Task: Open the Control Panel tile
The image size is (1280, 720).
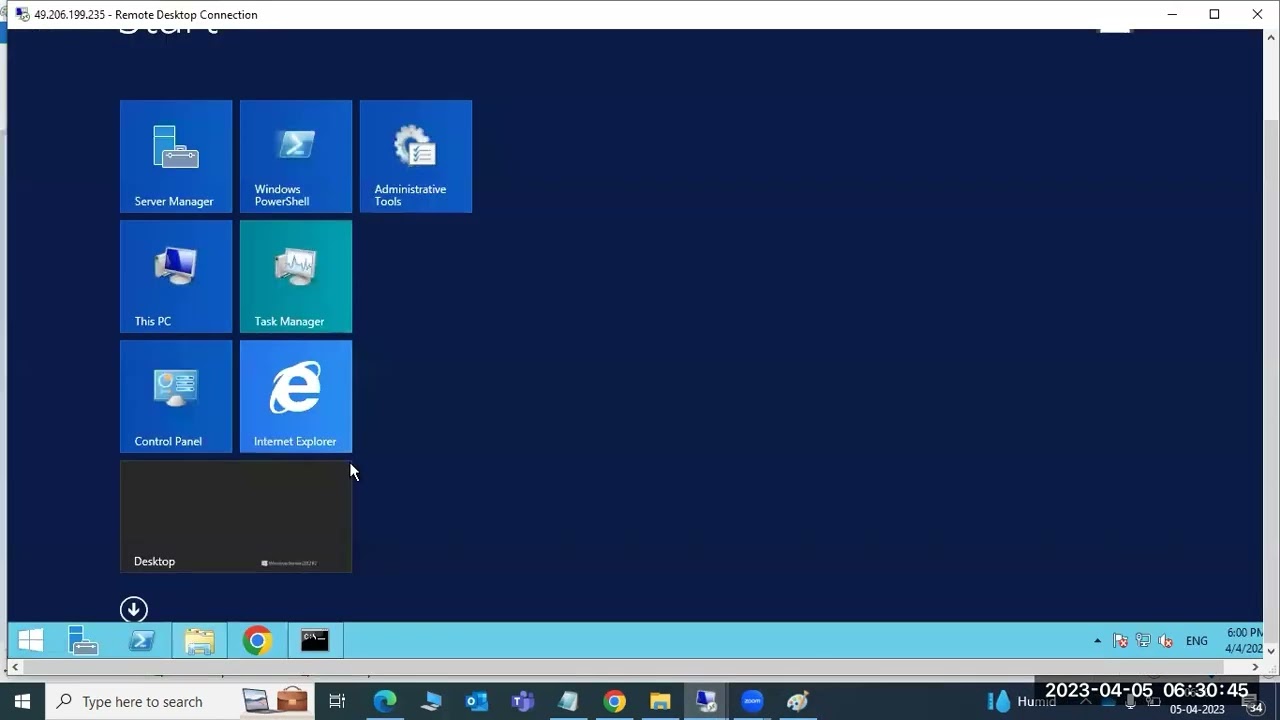Action: pos(176,396)
